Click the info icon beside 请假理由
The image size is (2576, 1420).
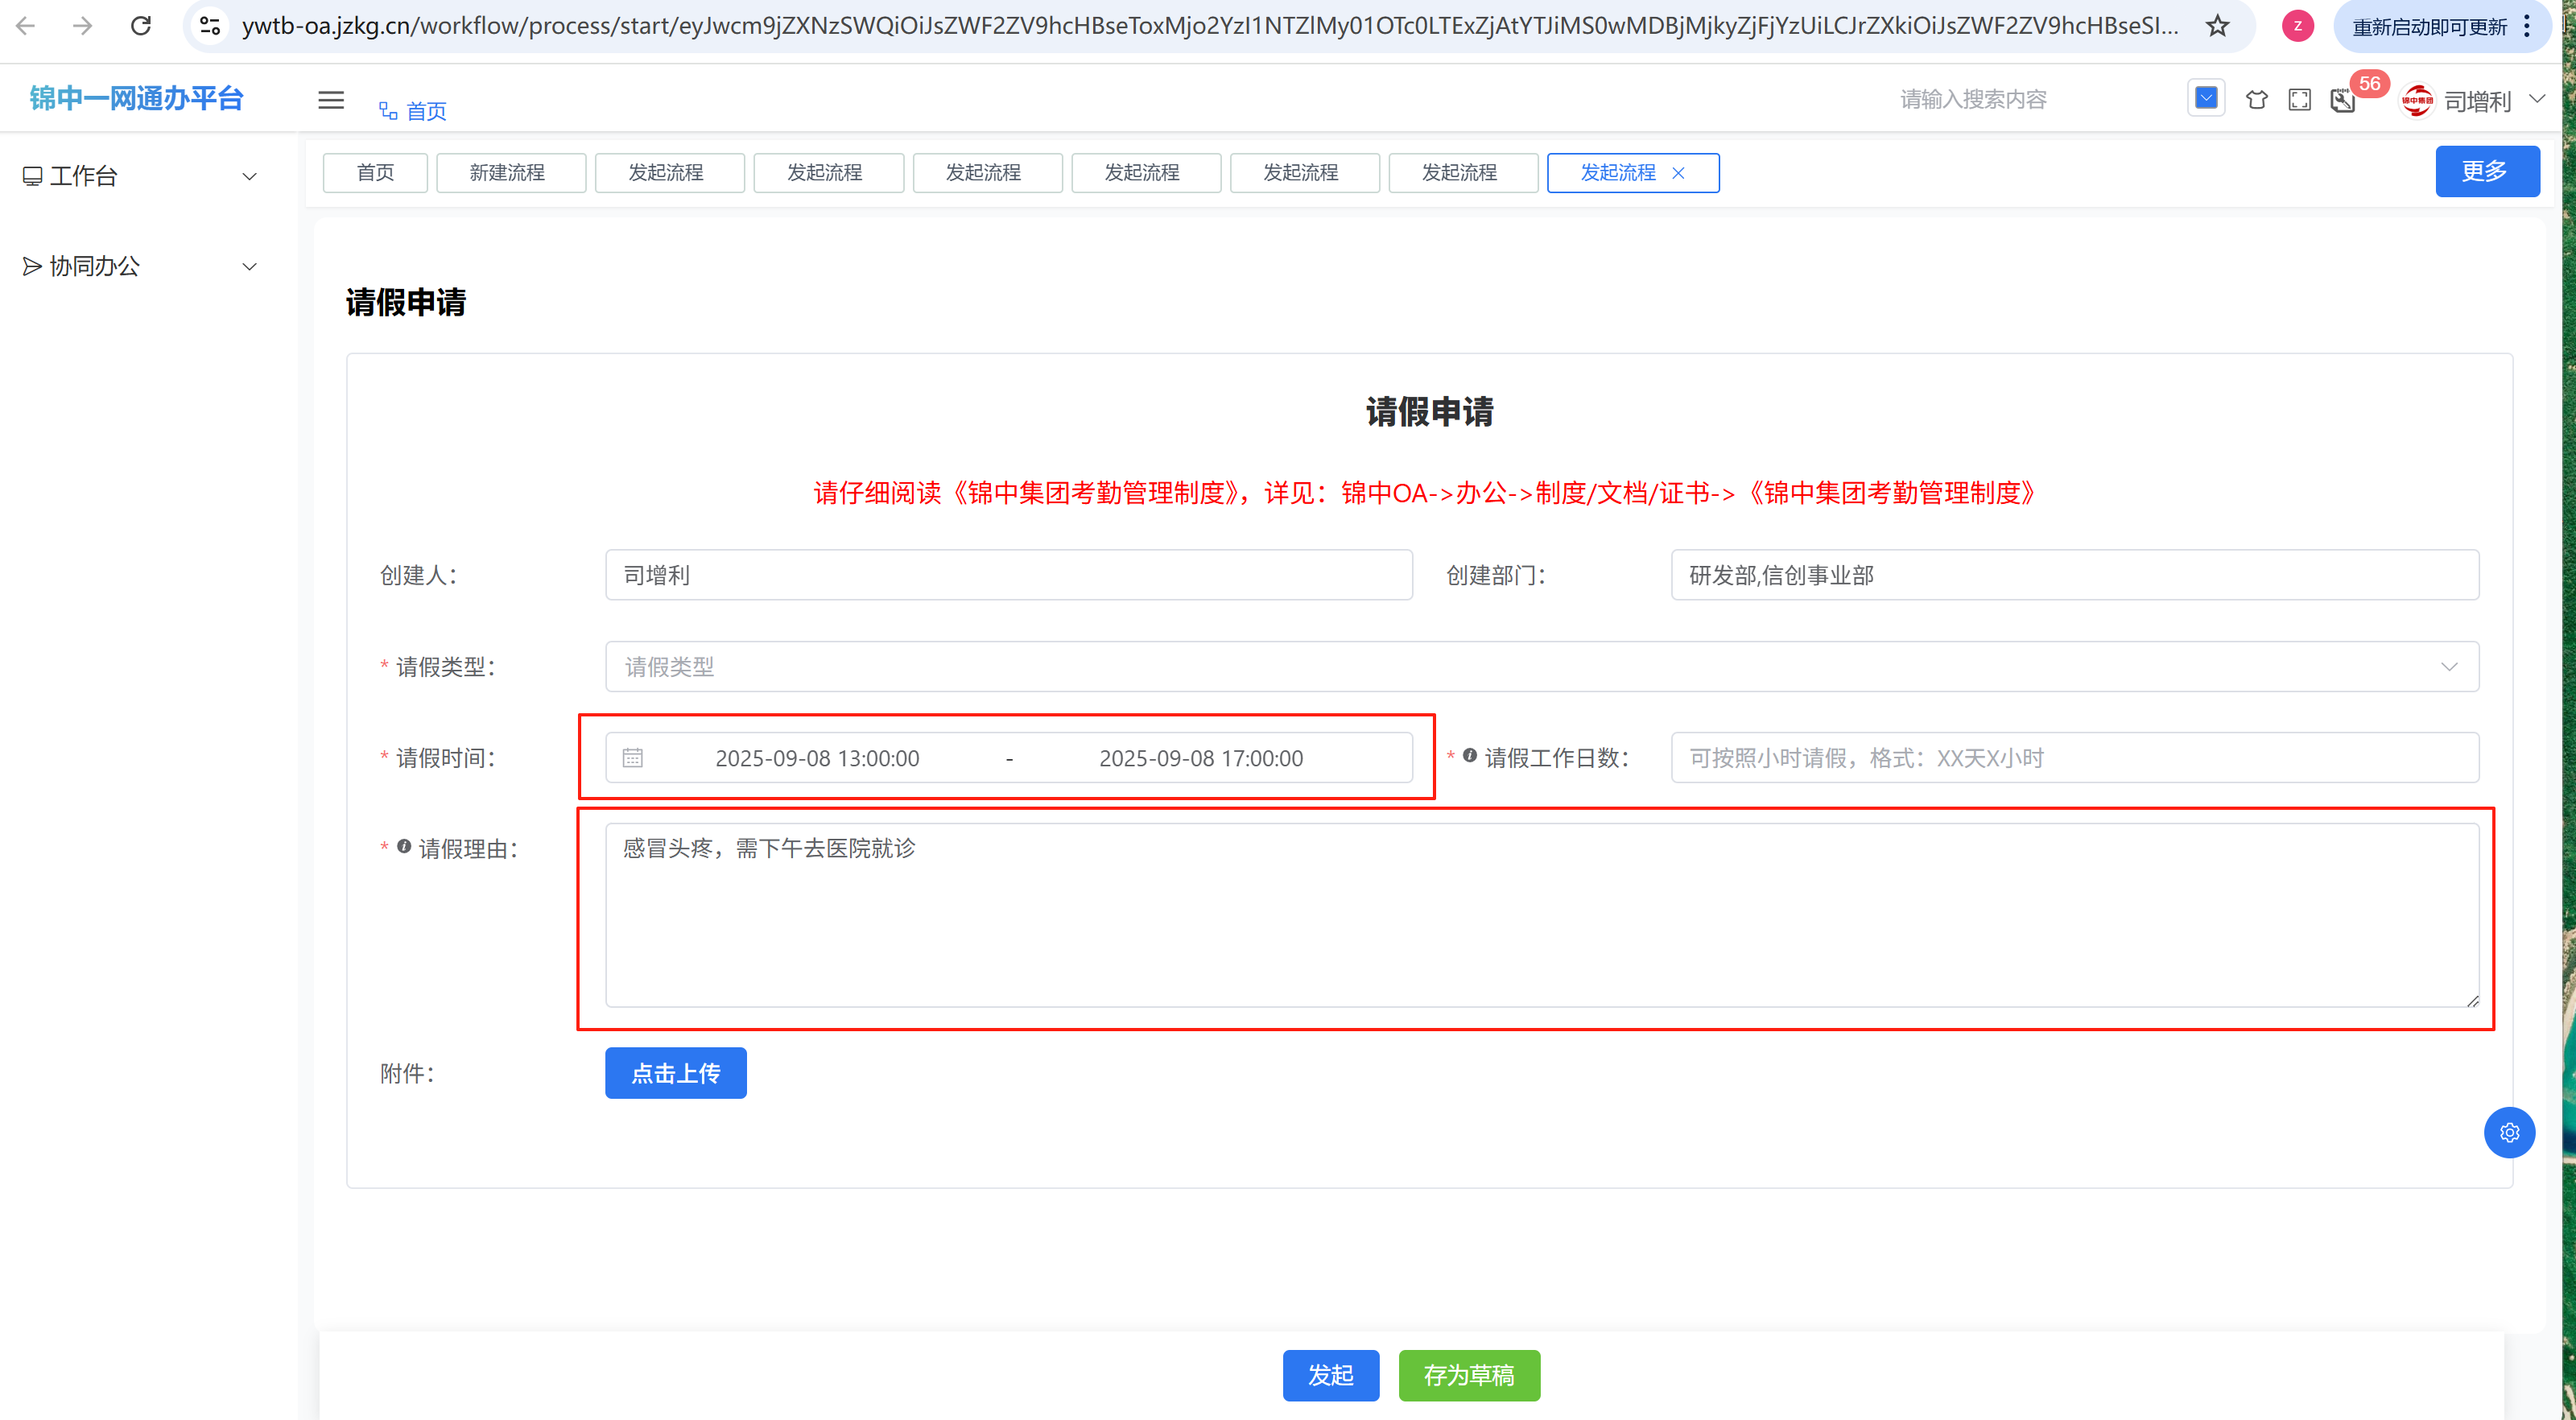click(404, 847)
